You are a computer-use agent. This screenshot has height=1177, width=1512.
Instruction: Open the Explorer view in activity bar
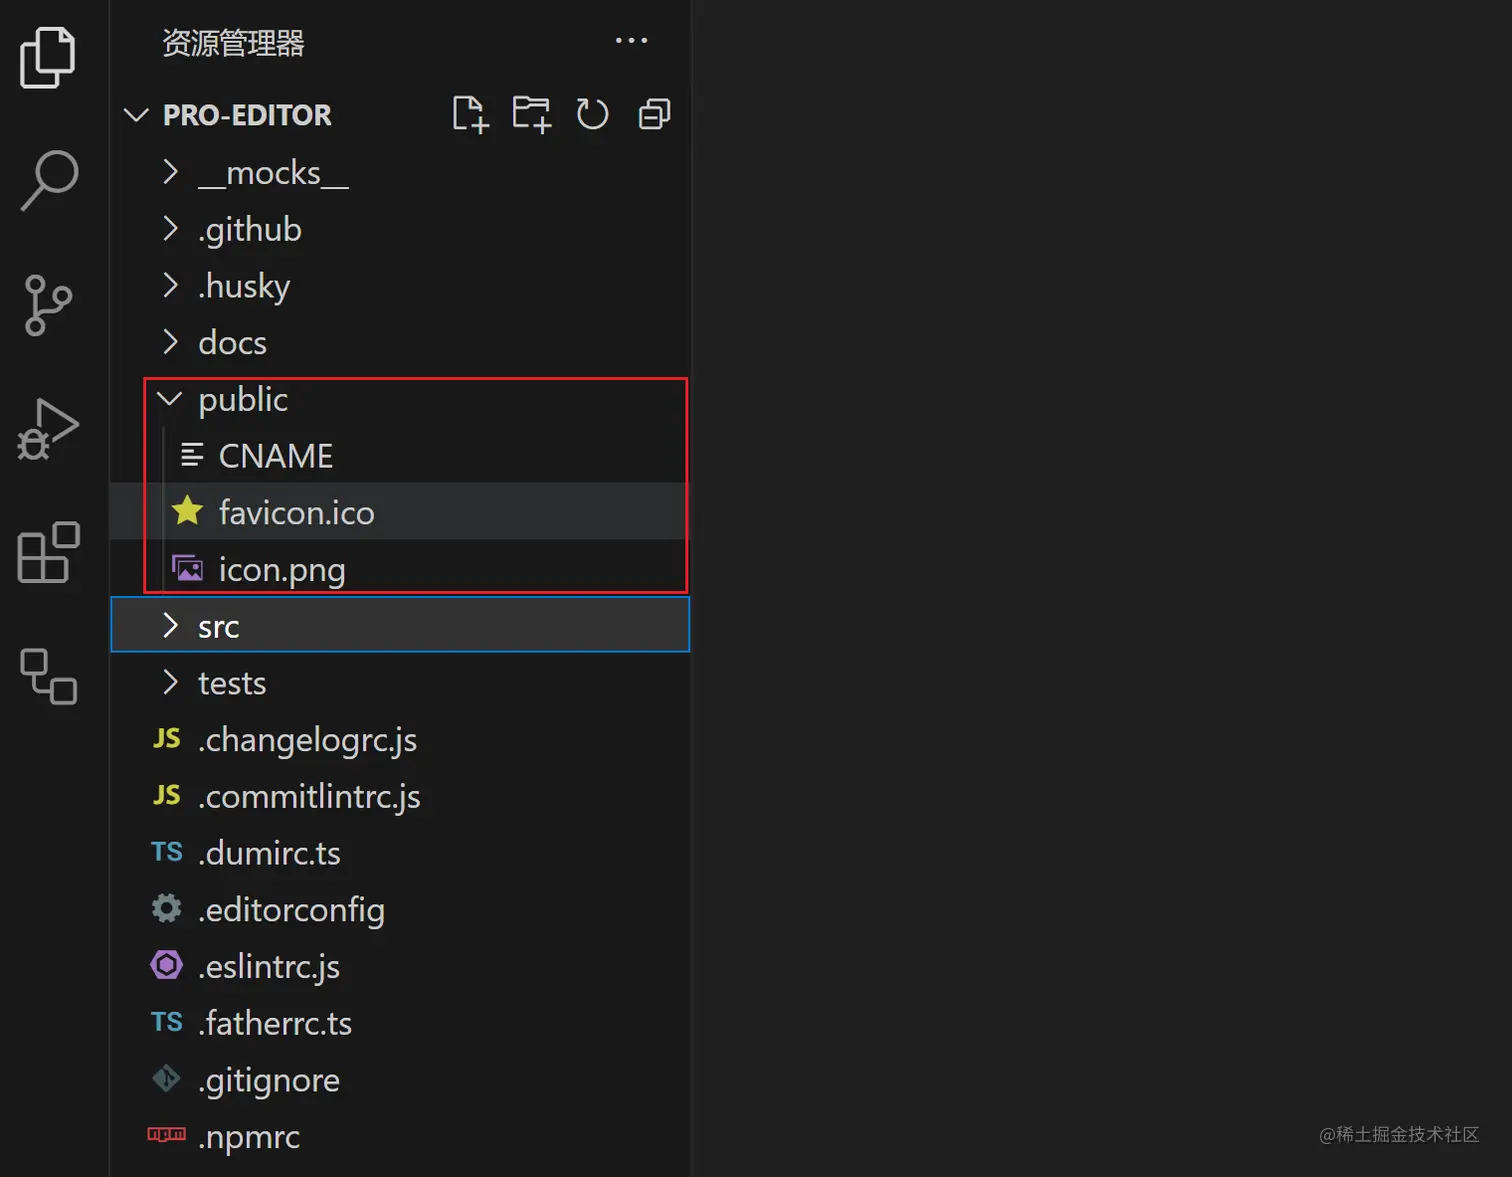[48, 57]
